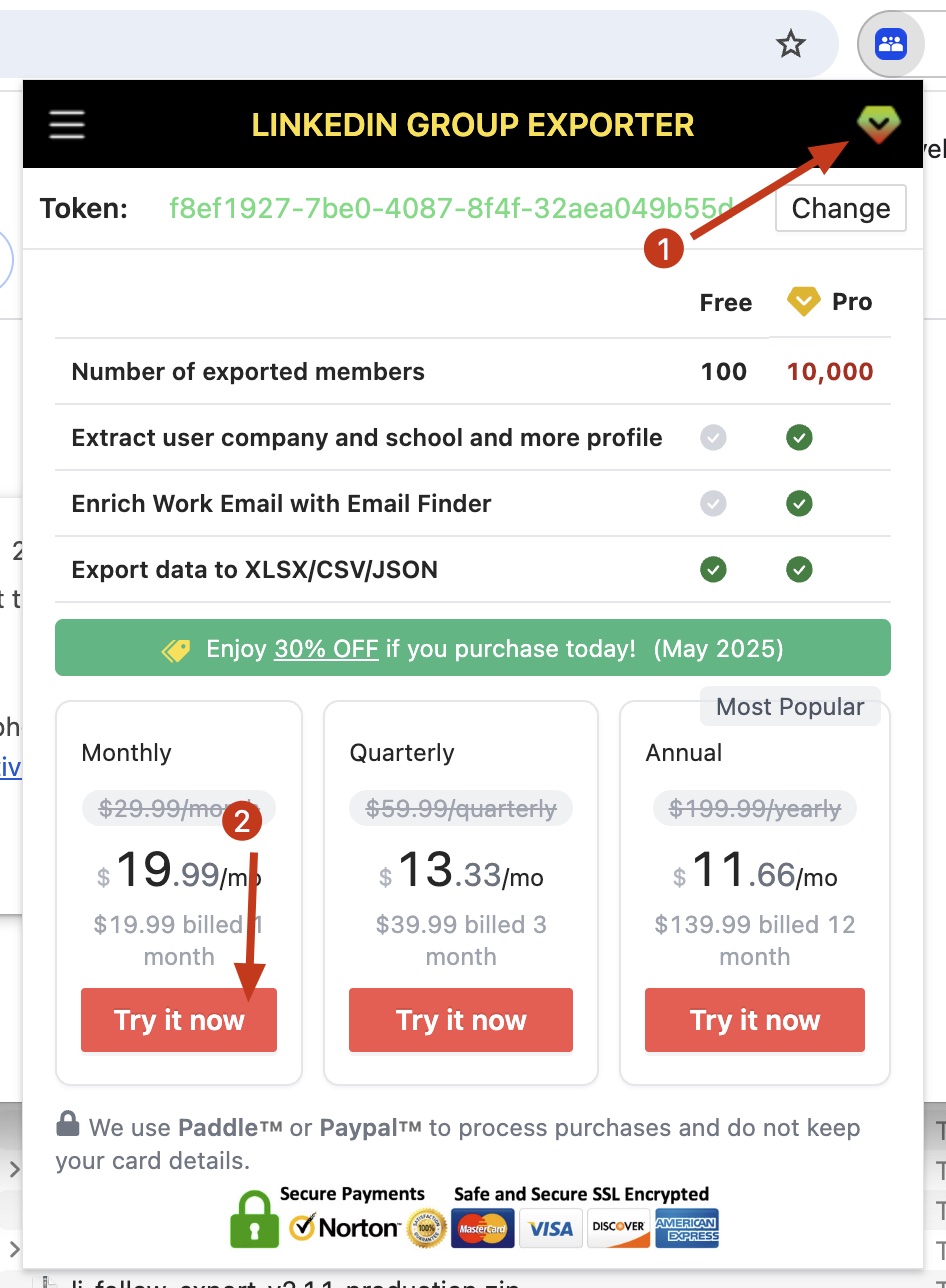Click Try it now for Quarterly plan
Viewport: 946px width, 1288px height.
[461, 1020]
